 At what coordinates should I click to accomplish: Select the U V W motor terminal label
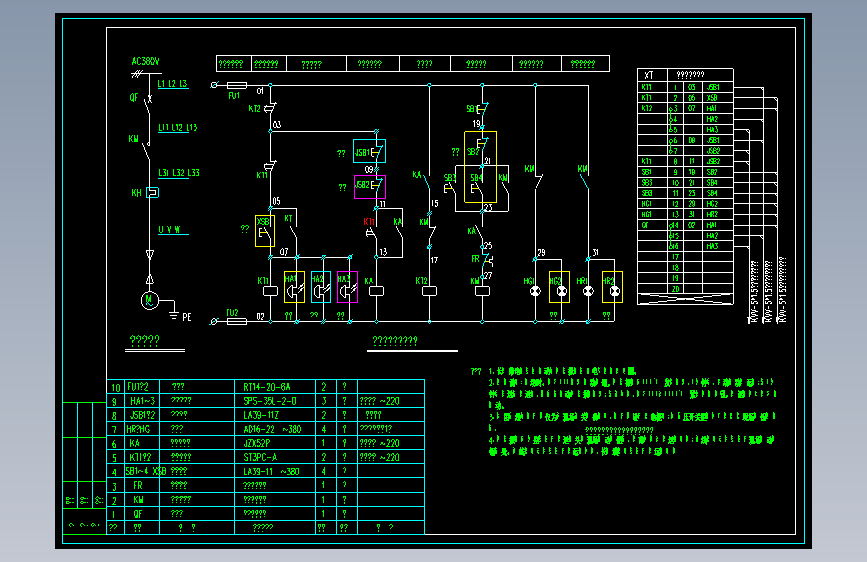point(169,230)
